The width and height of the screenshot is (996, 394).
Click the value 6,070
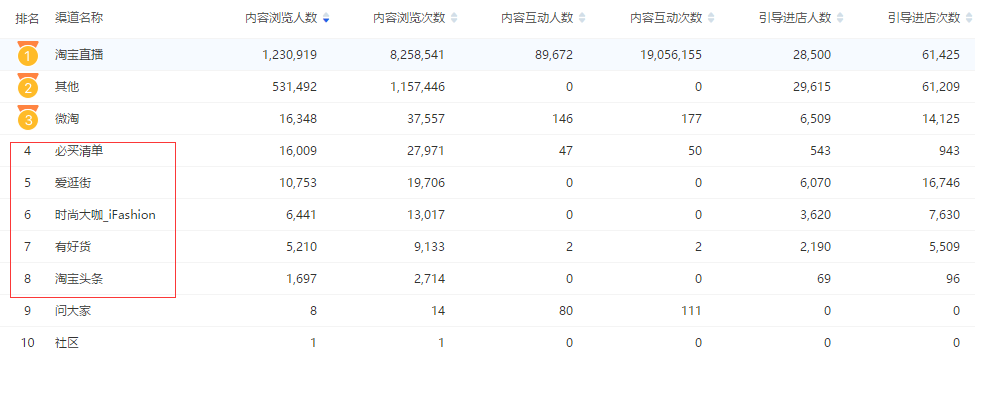point(816,183)
